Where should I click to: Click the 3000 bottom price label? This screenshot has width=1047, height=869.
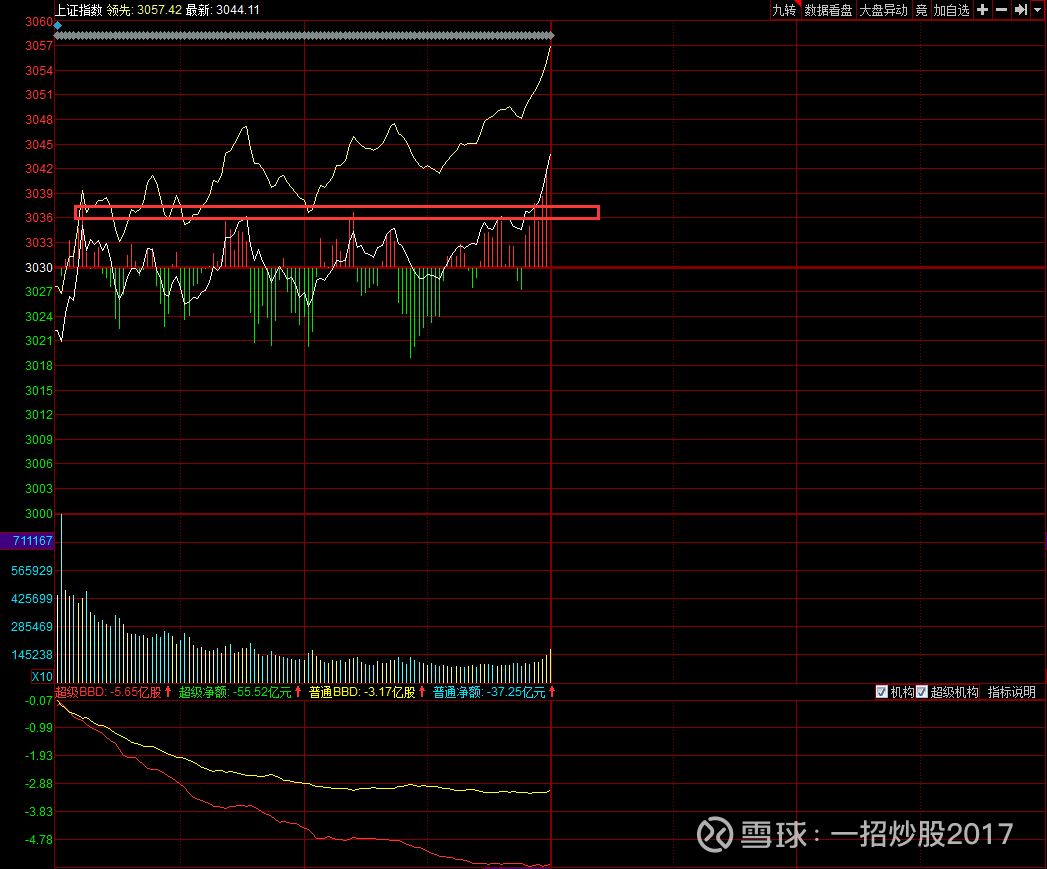39,514
